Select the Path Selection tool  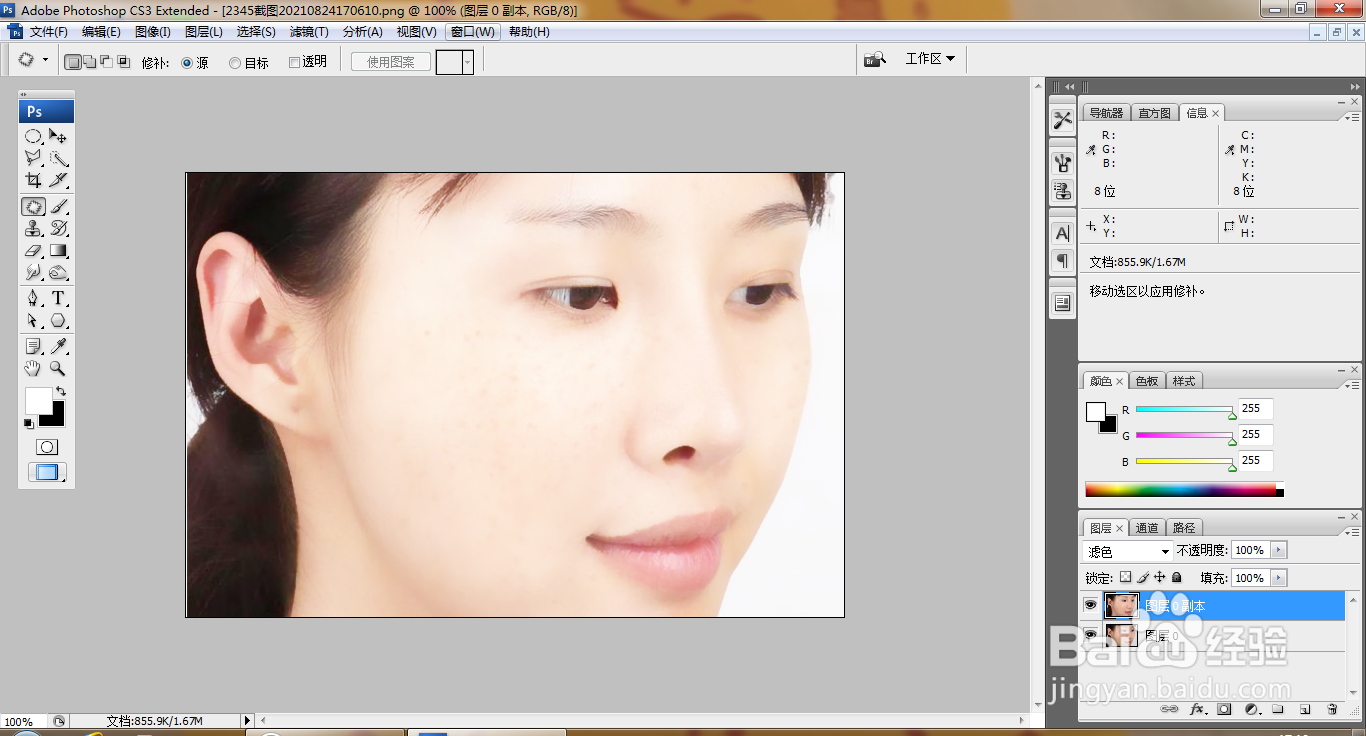33,321
